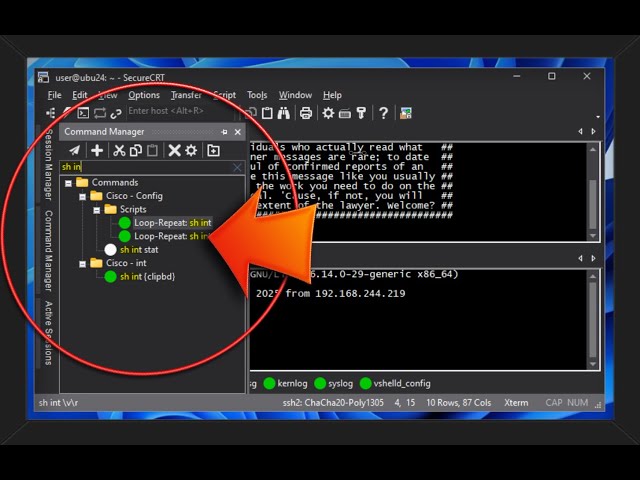The width and height of the screenshot is (640, 480).
Task: Open the File menu
Action: coord(54,95)
